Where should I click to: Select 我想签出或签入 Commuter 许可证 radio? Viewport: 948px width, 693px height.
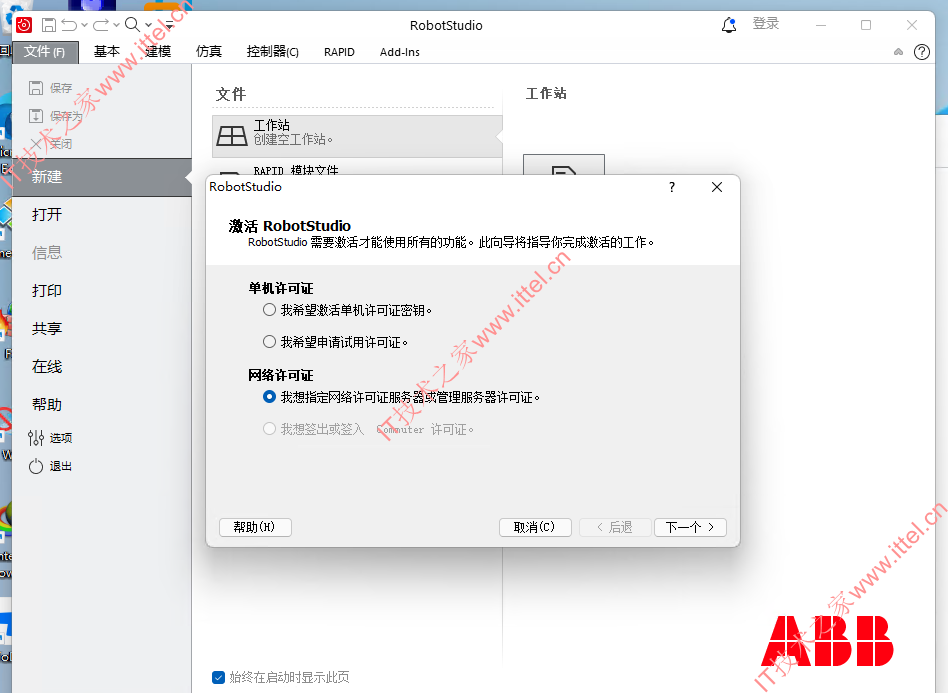click(x=270, y=429)
